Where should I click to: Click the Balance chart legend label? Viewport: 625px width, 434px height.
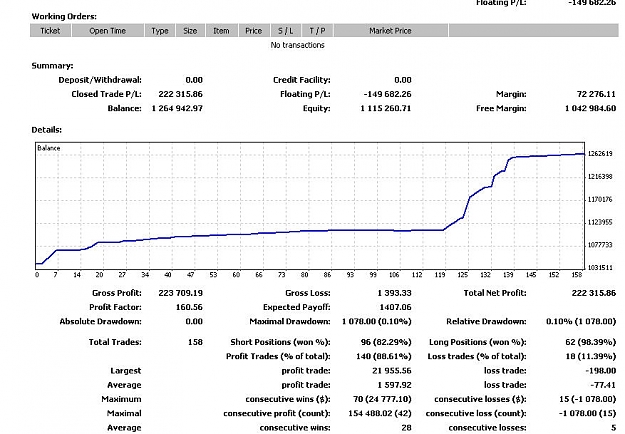pyautogui.click(x=49, y=148)
